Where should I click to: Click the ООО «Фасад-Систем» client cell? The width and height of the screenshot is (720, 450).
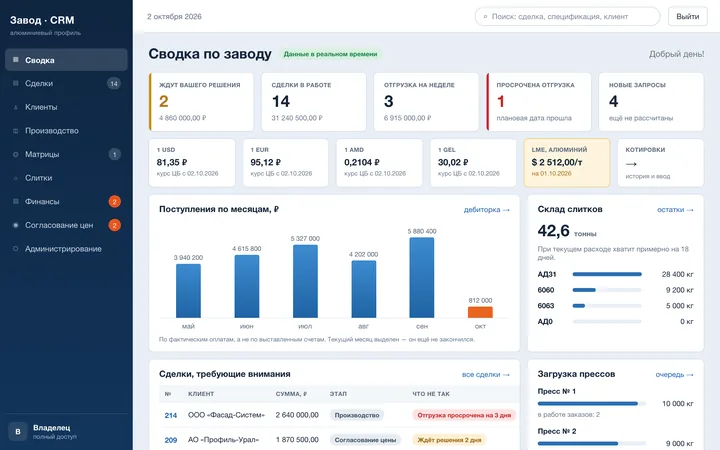pos(226,415)
